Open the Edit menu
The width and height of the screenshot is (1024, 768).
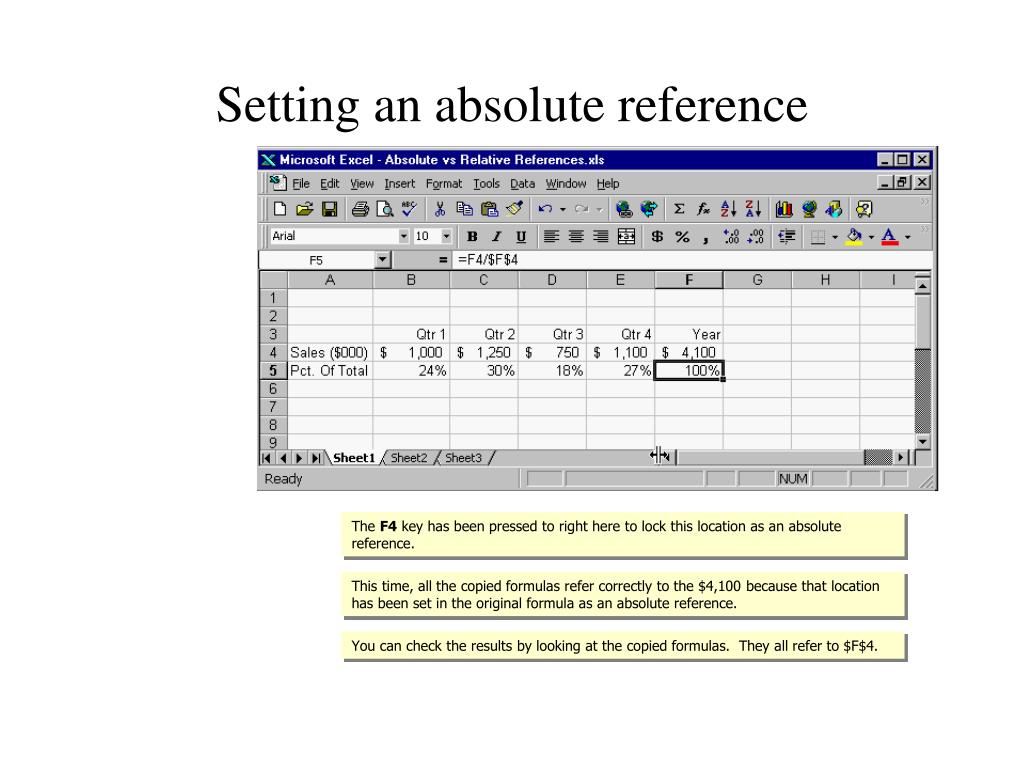coord(329,184)
